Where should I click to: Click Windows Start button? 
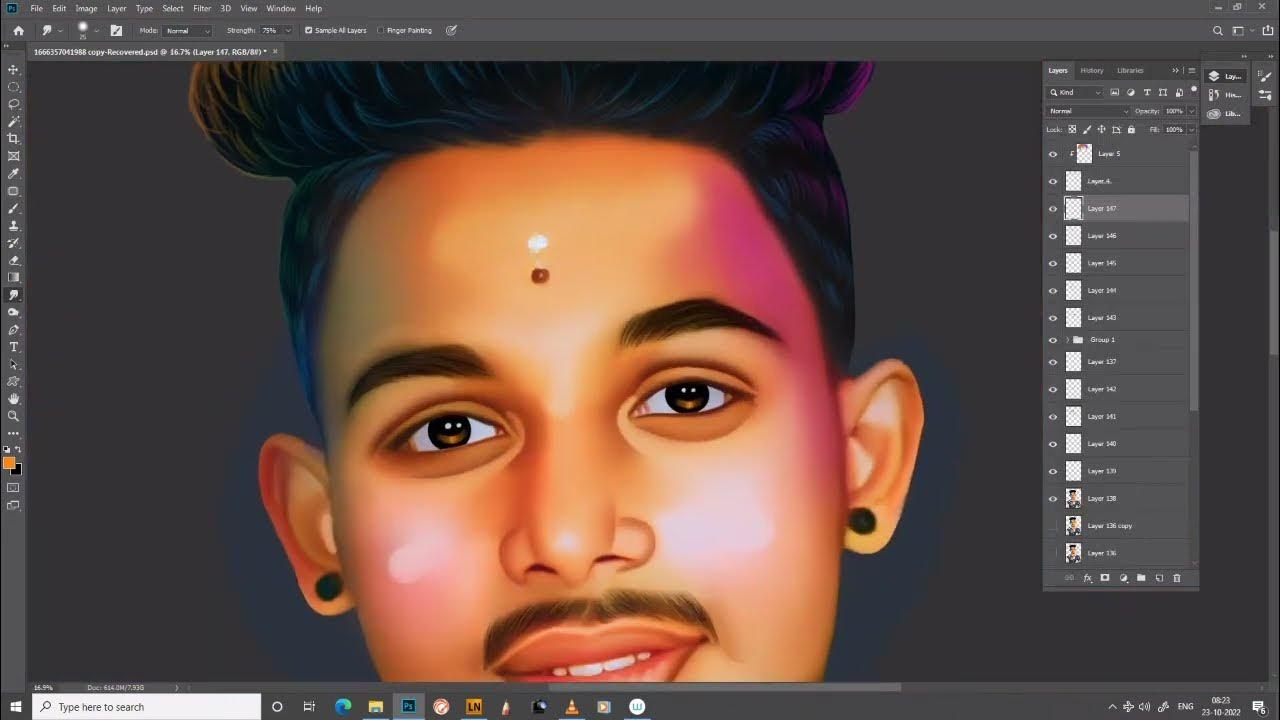15,707
